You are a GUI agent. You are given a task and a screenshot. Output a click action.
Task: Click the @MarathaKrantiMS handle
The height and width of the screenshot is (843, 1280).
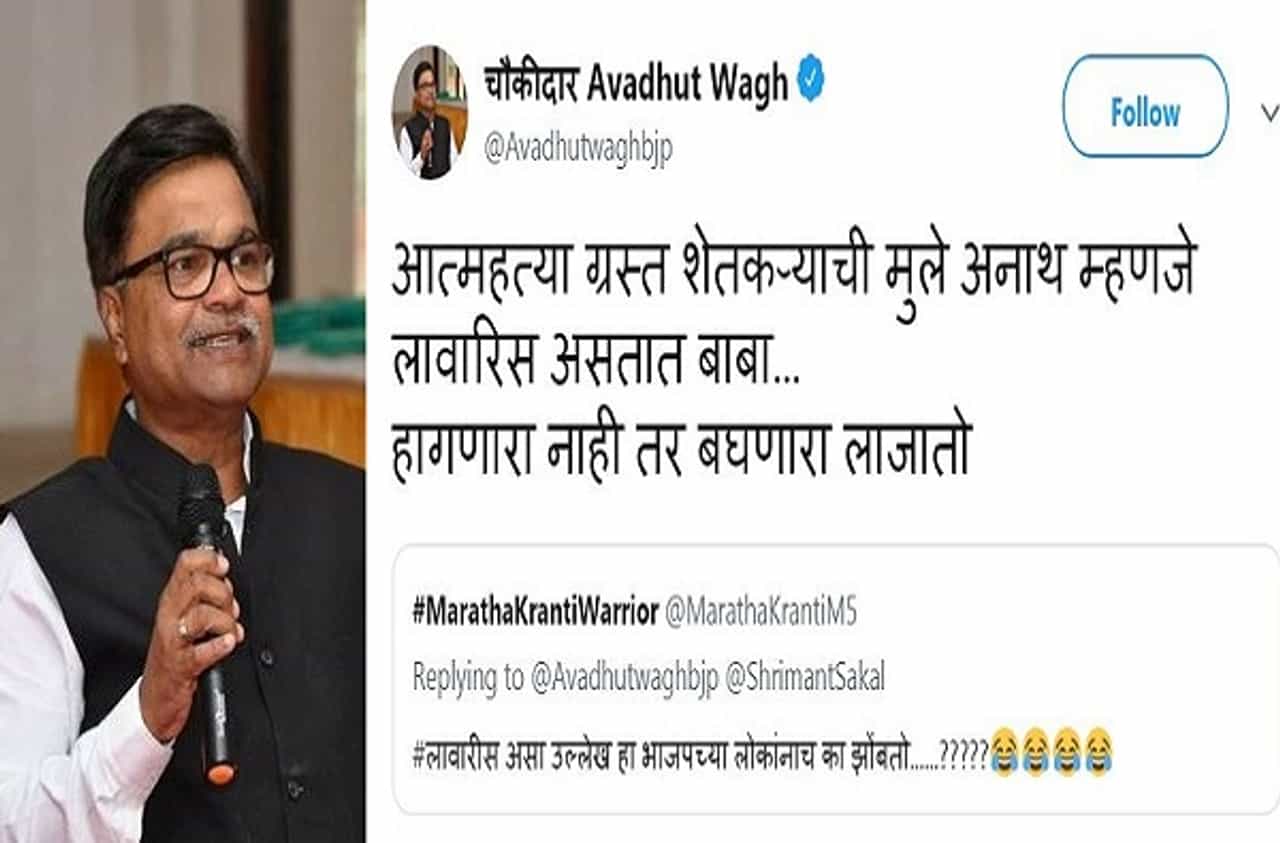click(x=760, y=613)
